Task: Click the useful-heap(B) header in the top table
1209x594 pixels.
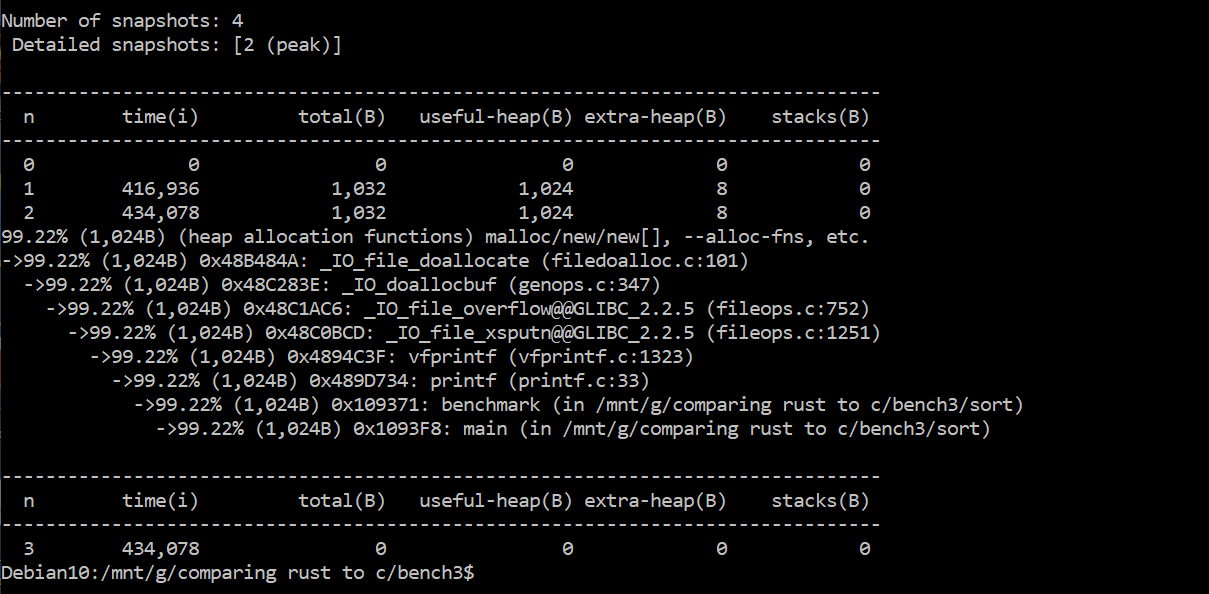Action: point(495,117)
